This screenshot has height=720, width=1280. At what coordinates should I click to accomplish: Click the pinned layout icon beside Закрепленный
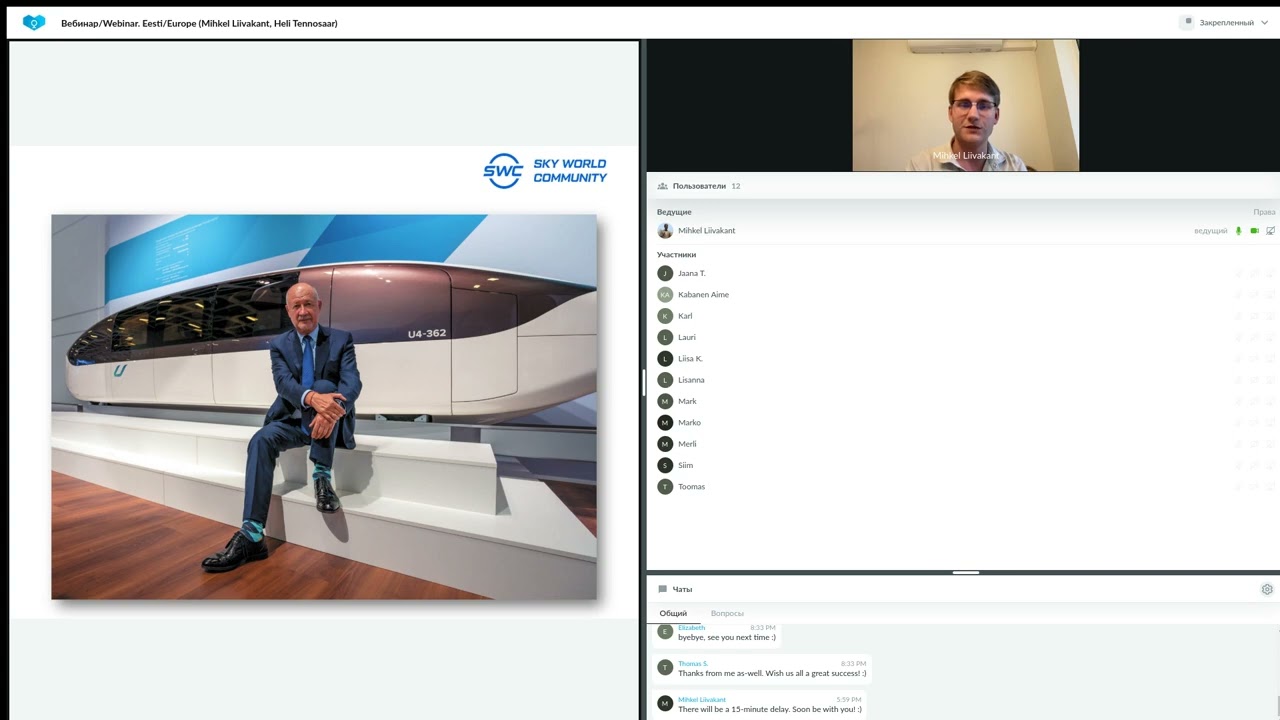click(1188, 22)
